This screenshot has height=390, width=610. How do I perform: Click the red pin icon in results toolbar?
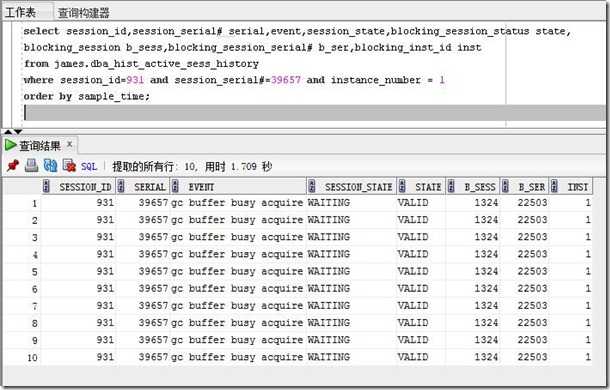(x=13, y=166)
